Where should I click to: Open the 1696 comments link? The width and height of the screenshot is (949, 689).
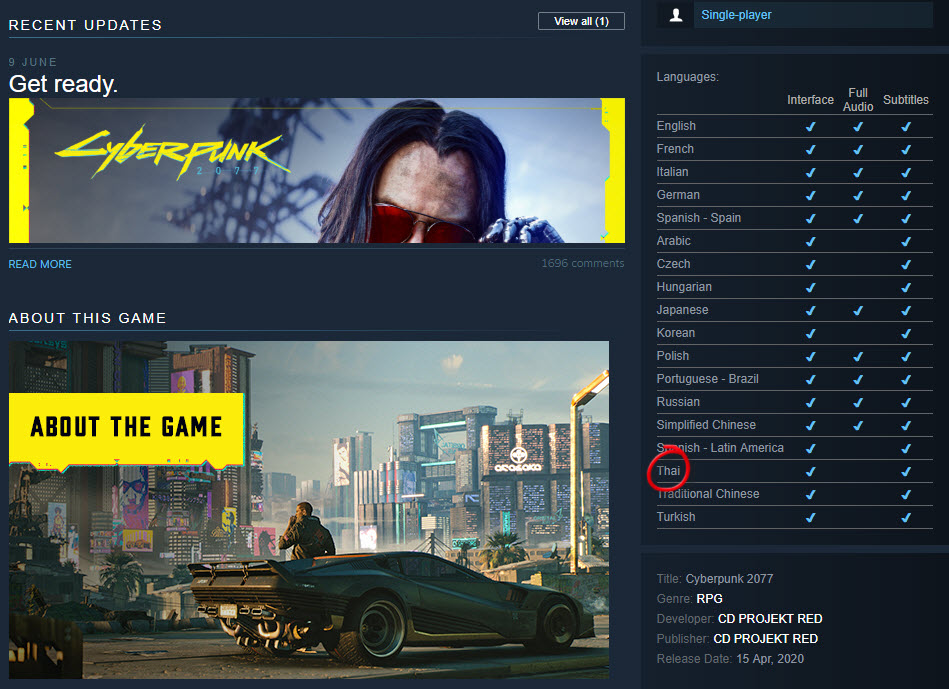tap(582, 263)
